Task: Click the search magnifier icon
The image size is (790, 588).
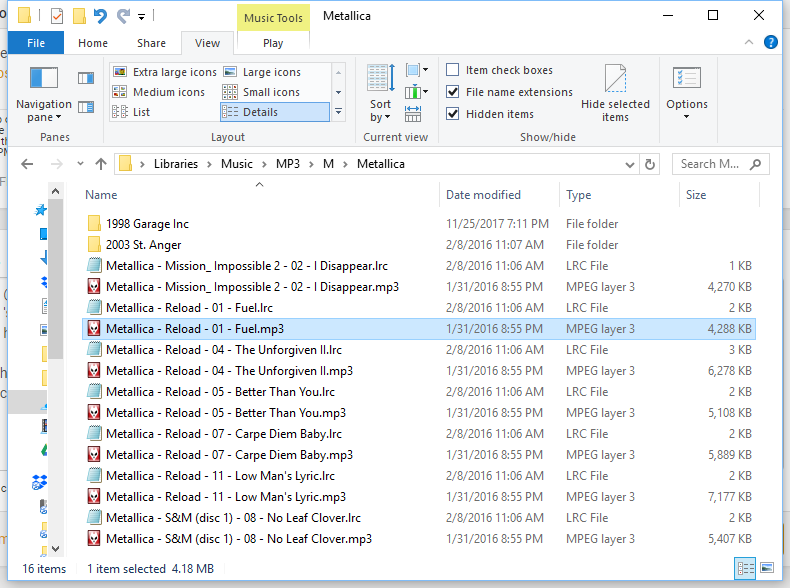Action: 755,164
